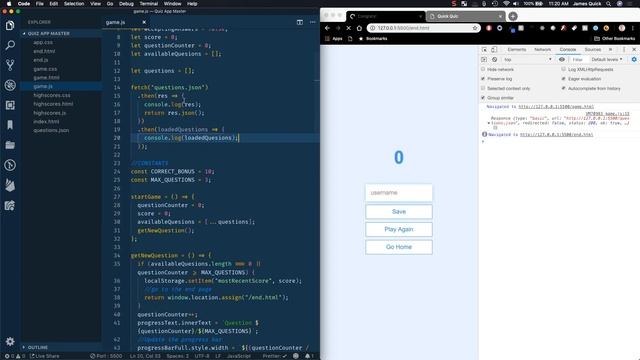Open the Debug view in activity bar

[x=10, y=85]
